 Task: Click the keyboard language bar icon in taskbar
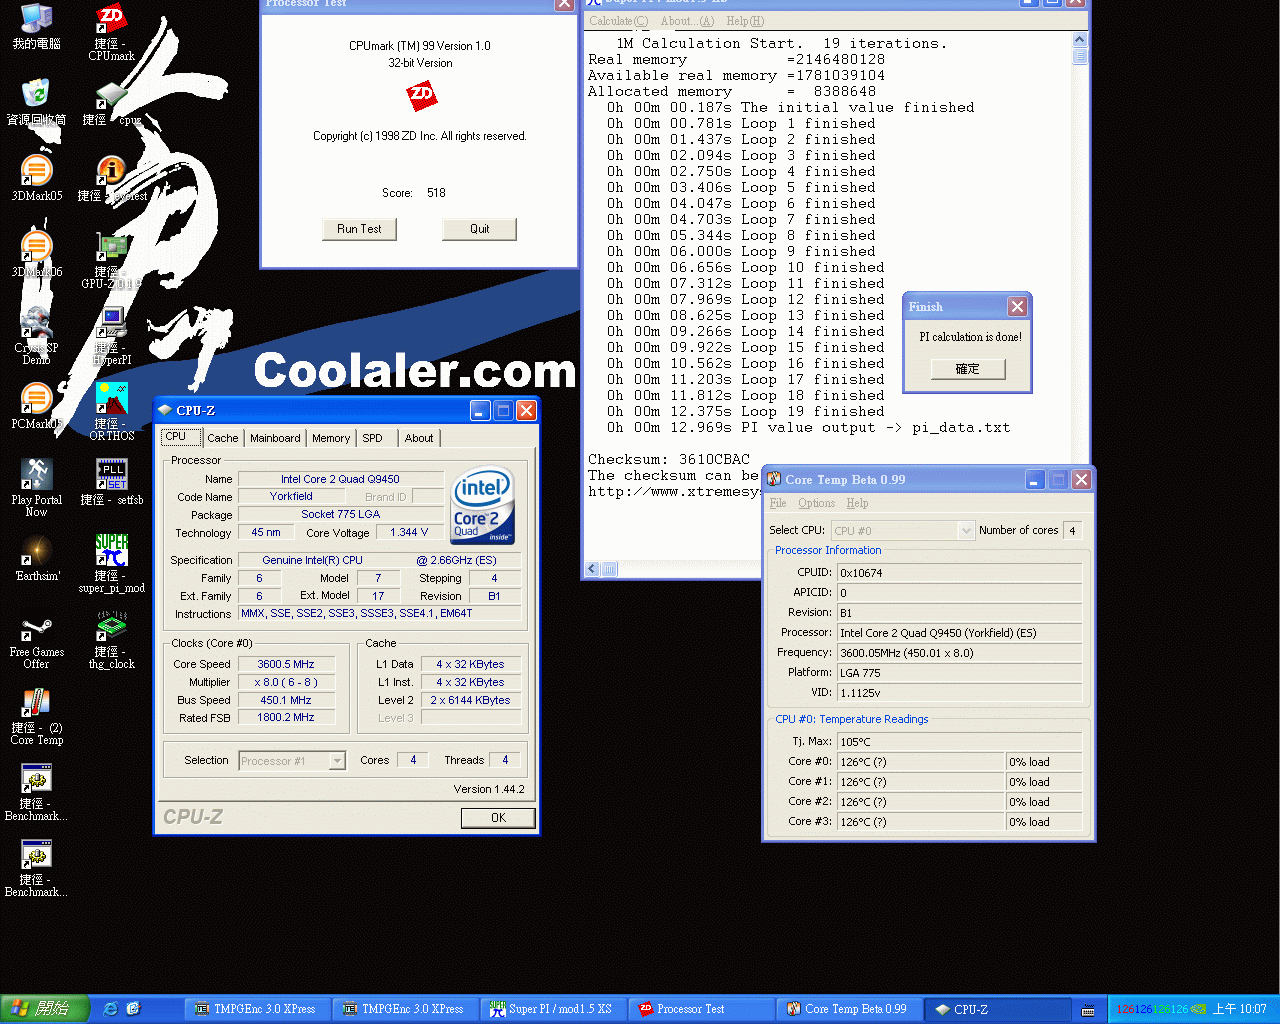tap(1088, 1010)
